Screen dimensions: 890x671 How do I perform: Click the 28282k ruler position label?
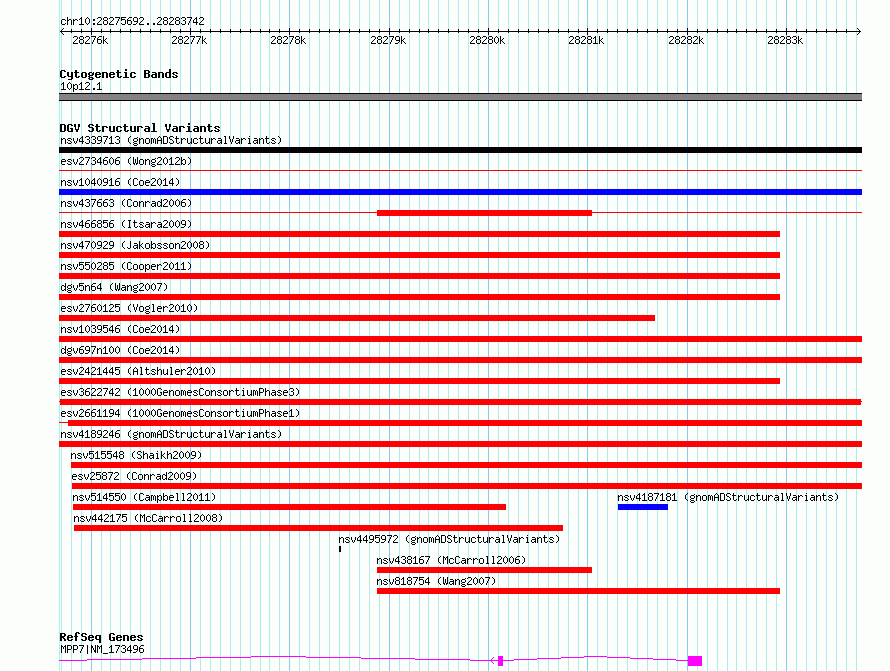(x=686, y=40)
